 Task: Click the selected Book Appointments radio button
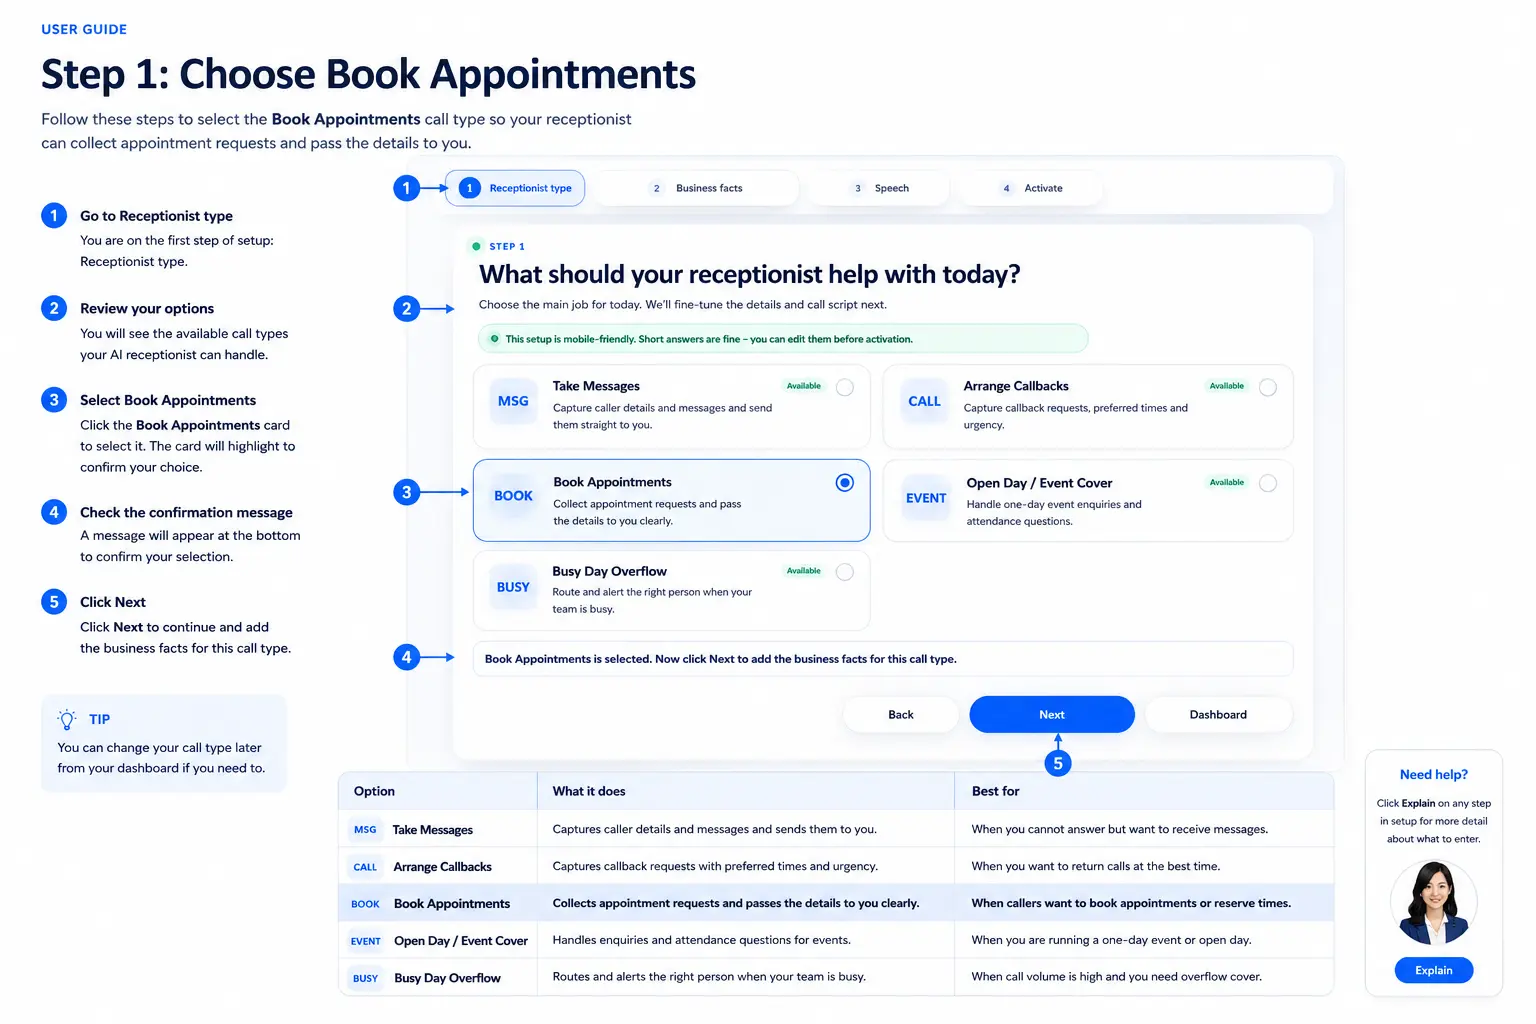[x=845, y=483]
